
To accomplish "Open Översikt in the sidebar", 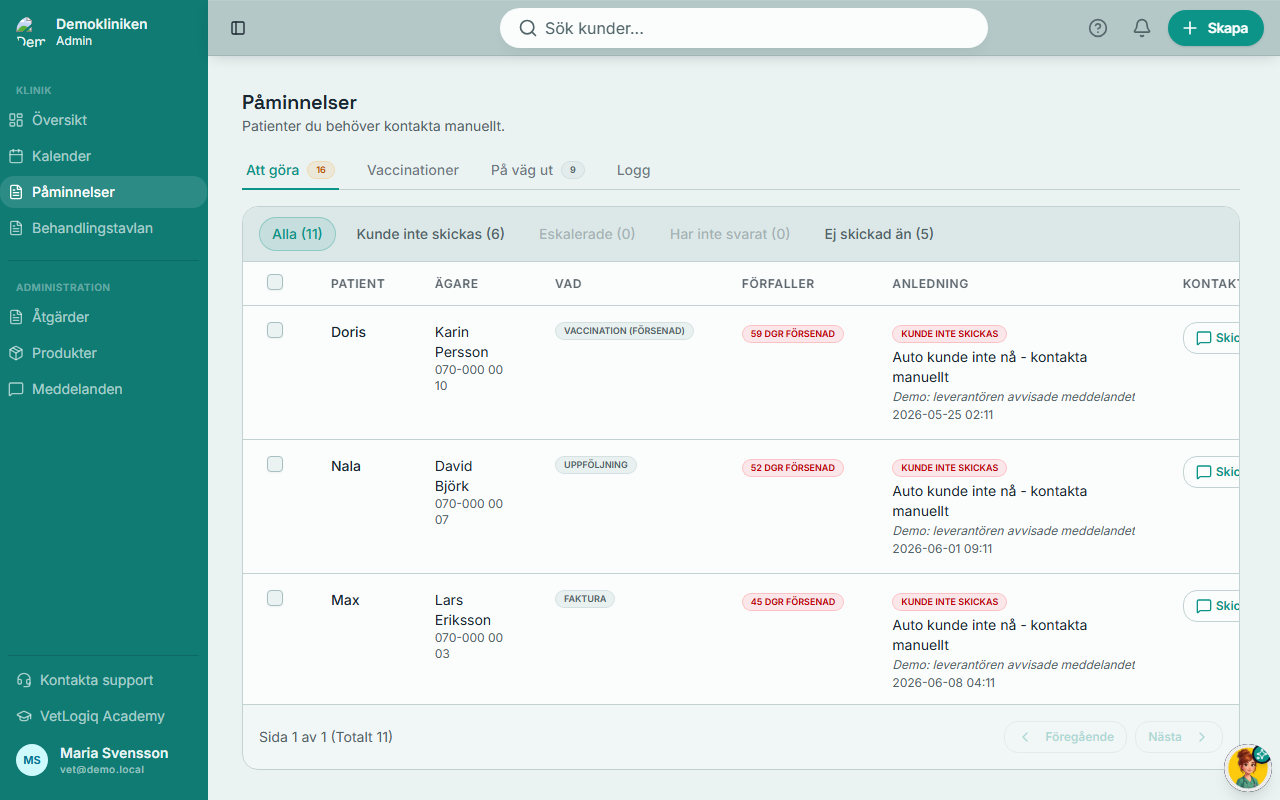I will (104, 120).
